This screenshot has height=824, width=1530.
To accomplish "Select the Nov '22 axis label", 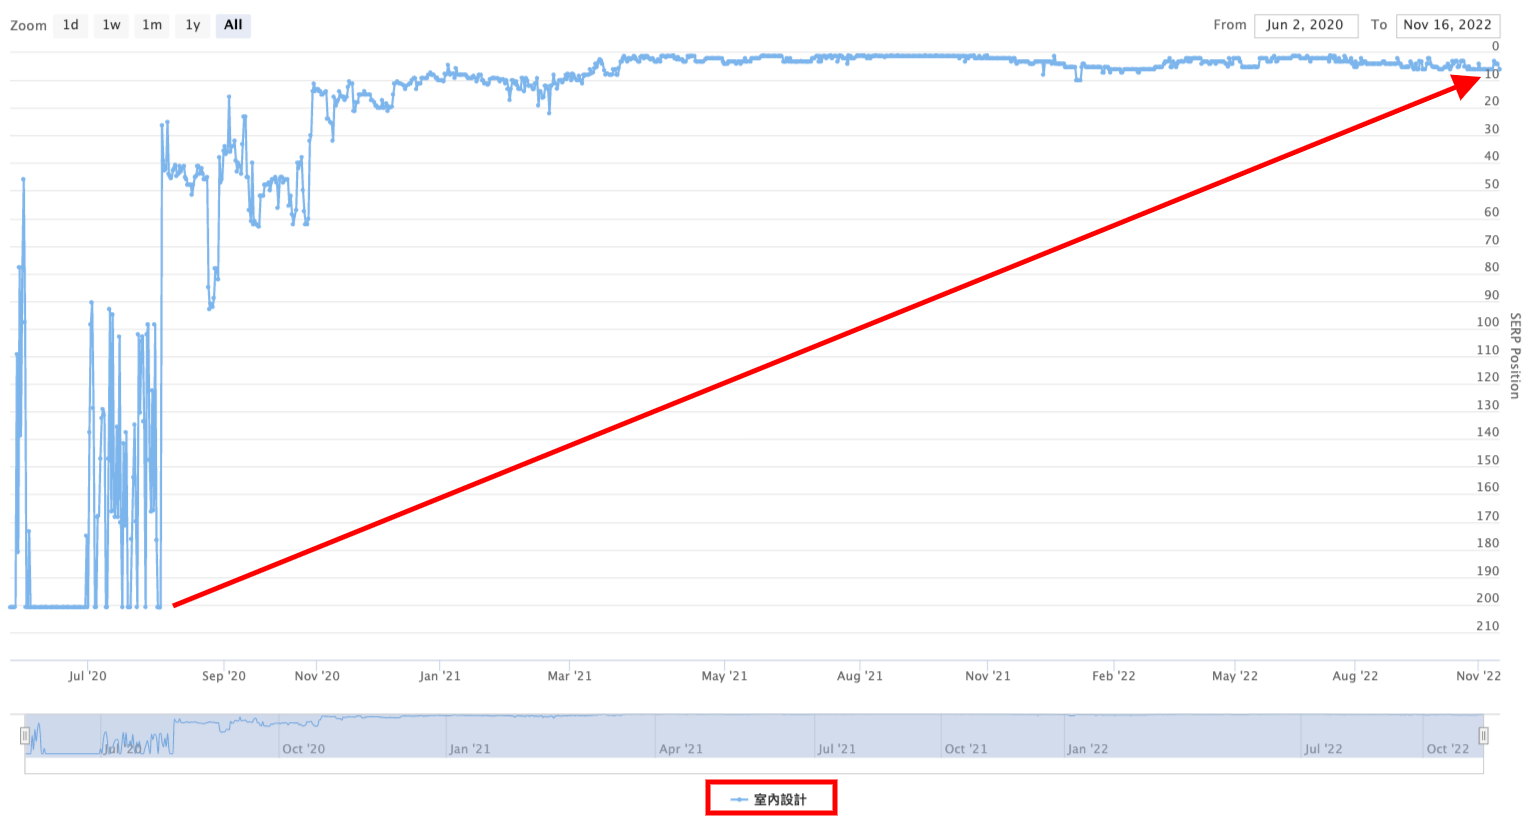I will (1478, 675).
